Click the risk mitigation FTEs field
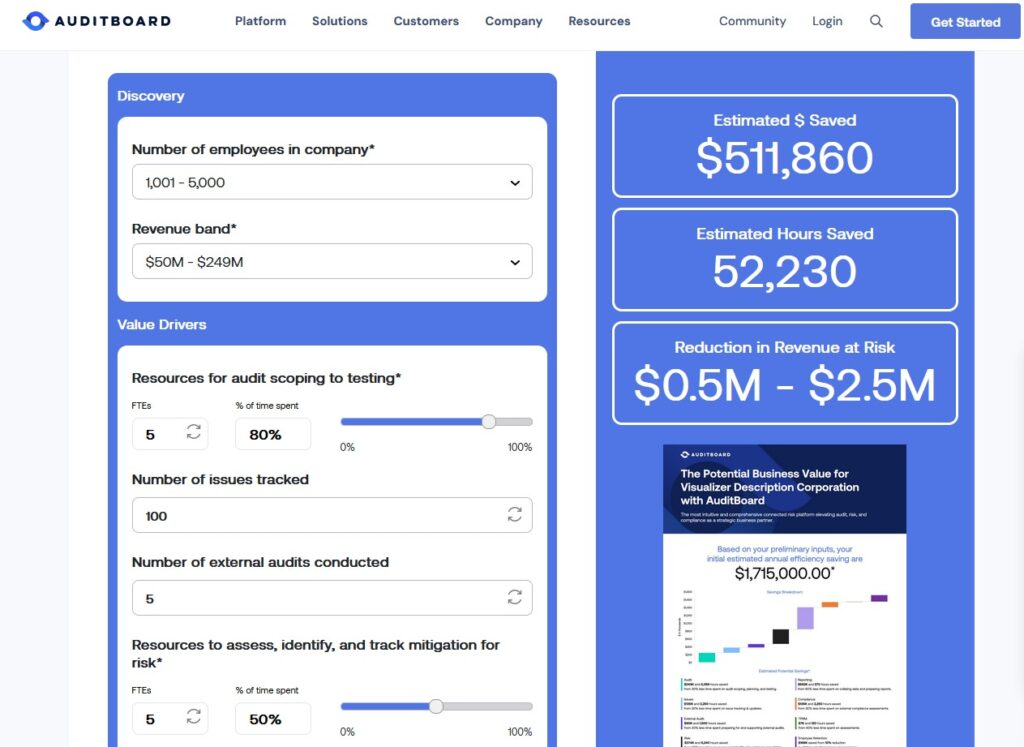Screen dimensions: 1024x747 (170, 719)
